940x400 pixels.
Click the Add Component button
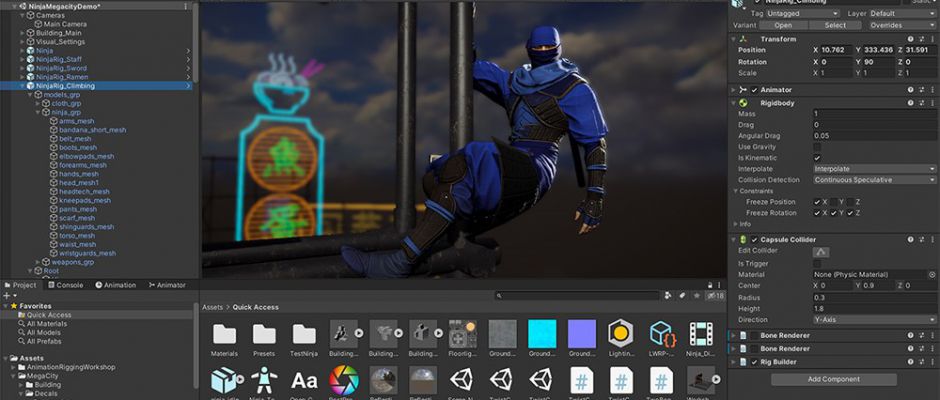[x=833, y=379]
